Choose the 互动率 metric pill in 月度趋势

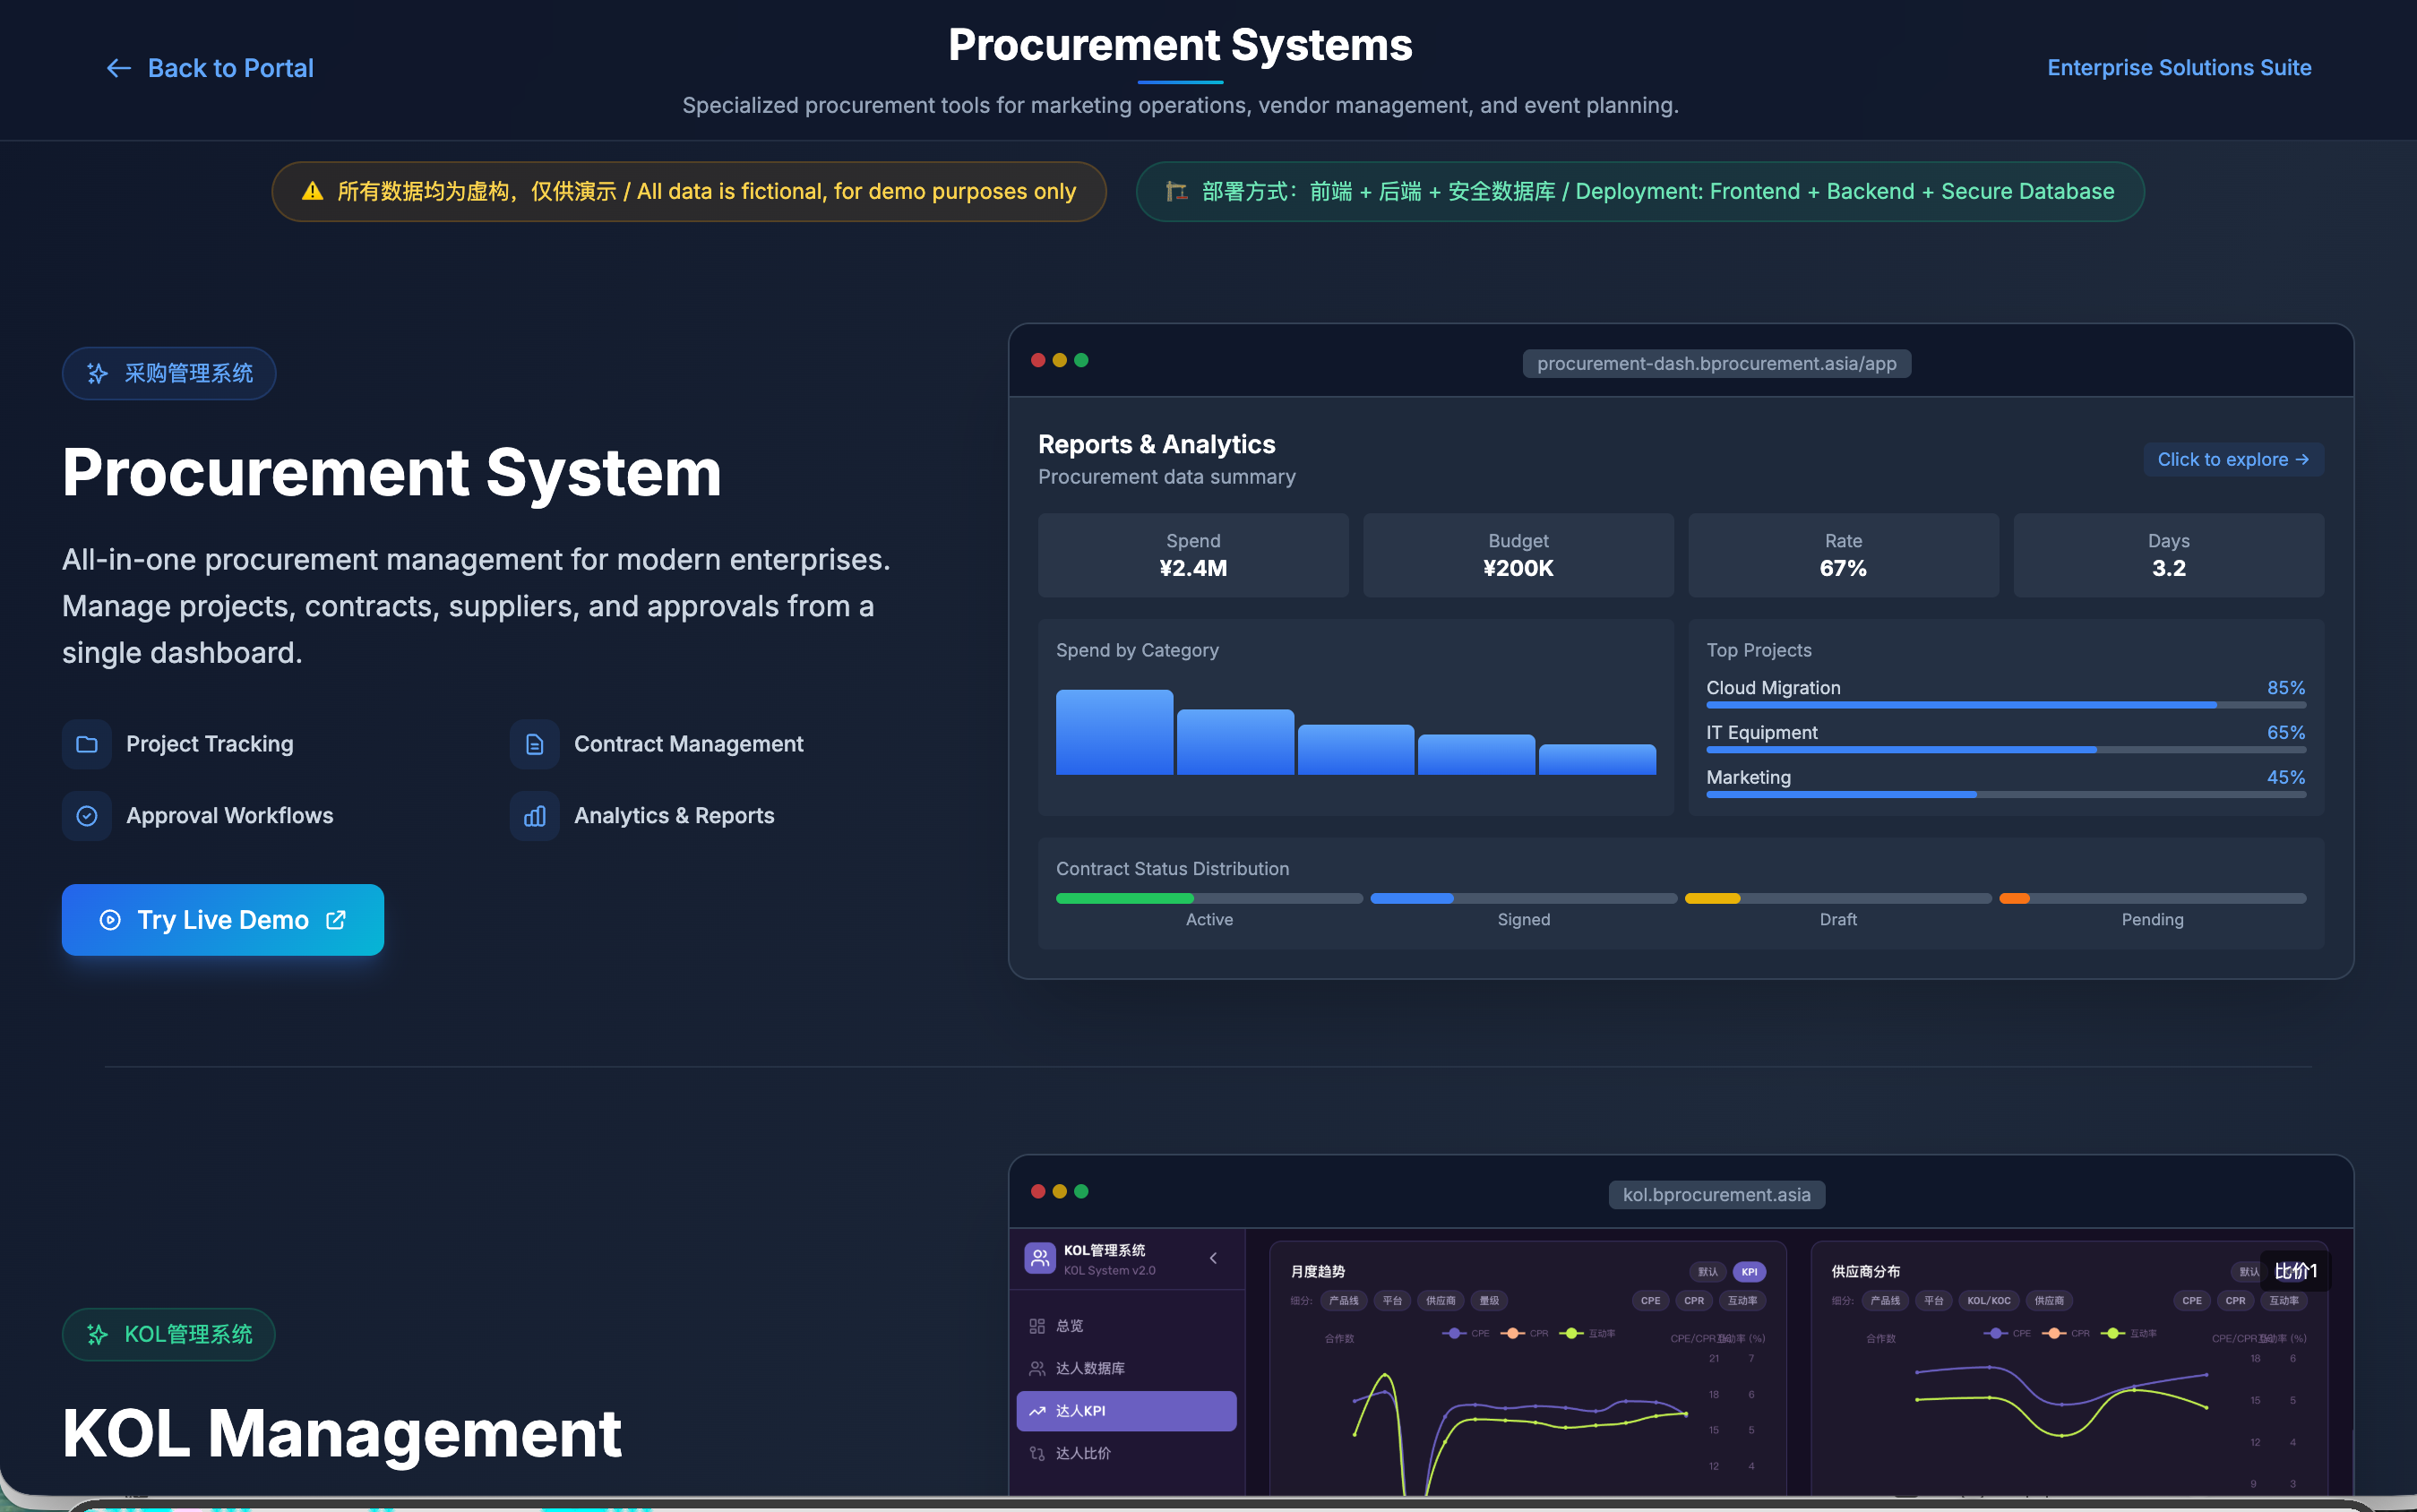(1742, 1301)
